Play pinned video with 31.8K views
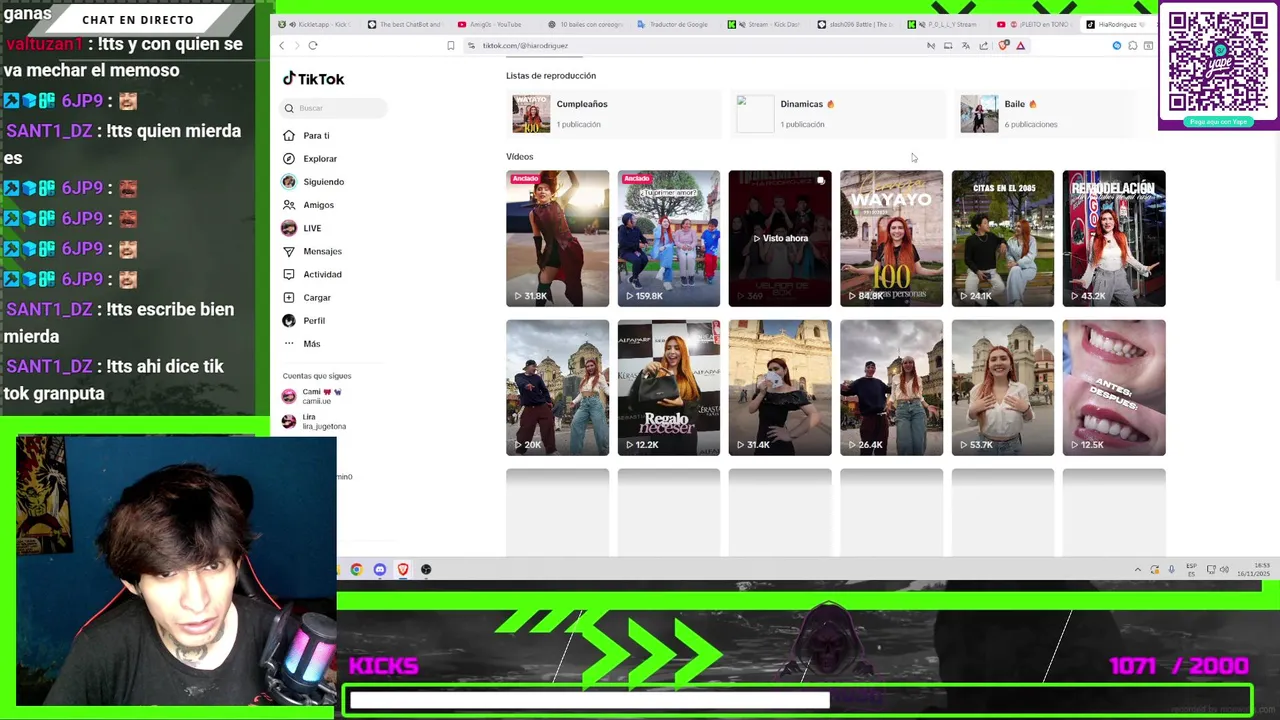Image resolution: width=1280 pixels, height=720 pixels. pyautogui.click(x=557, y=238)
